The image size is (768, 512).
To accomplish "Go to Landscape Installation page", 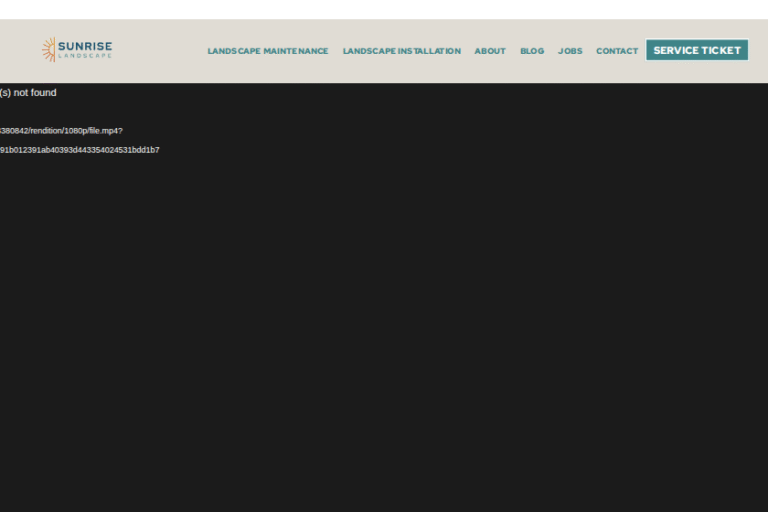I will [401, 51].
